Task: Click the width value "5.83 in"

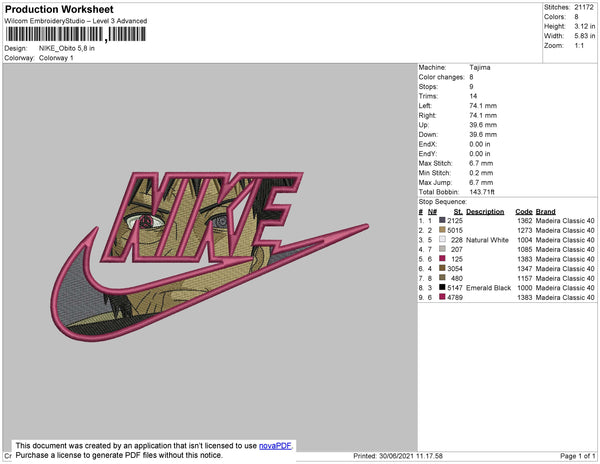Action: (x=584, y=36)
